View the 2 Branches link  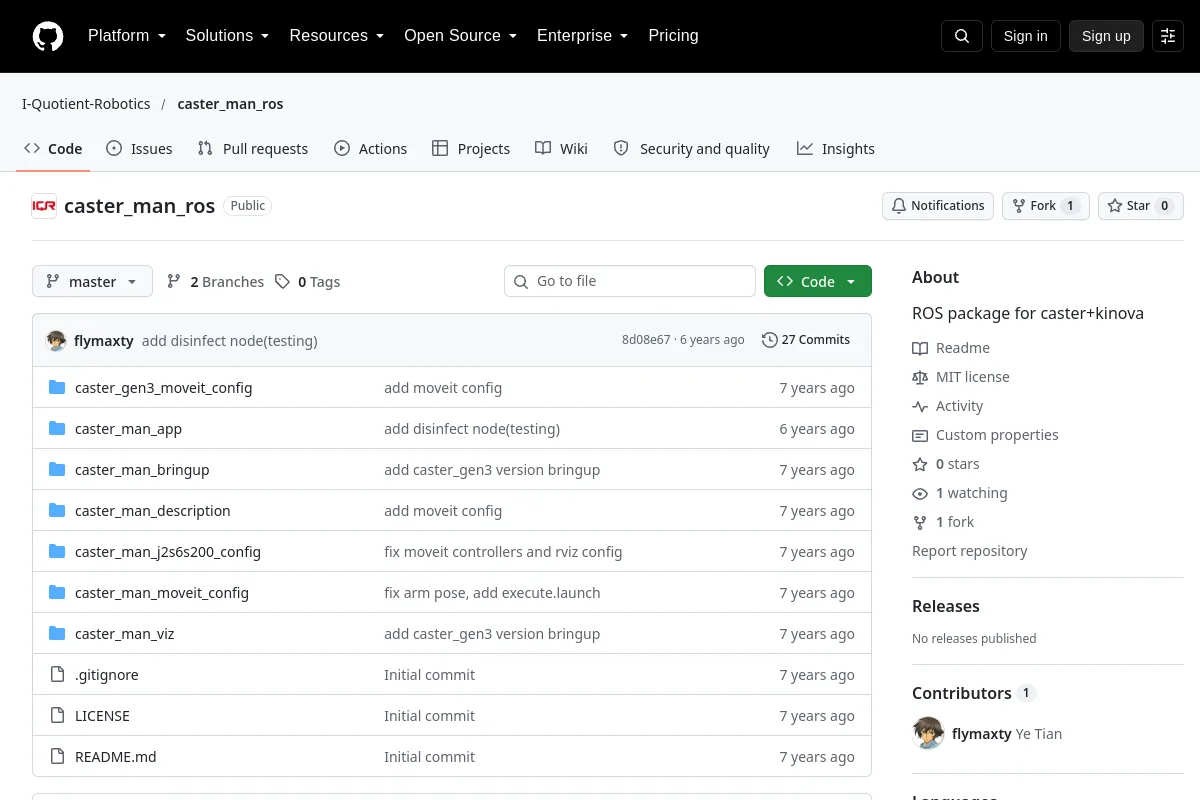coord(215,282)
